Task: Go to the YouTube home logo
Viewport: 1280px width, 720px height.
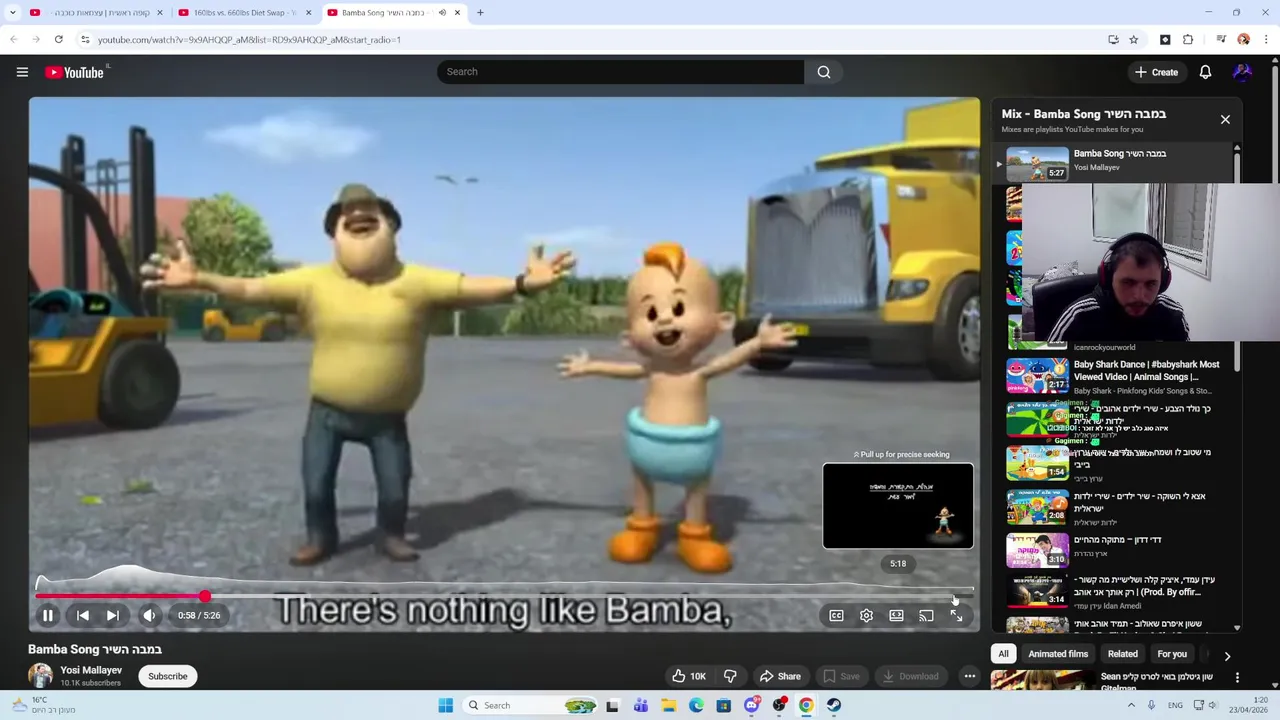Action: tap(75, 72)
